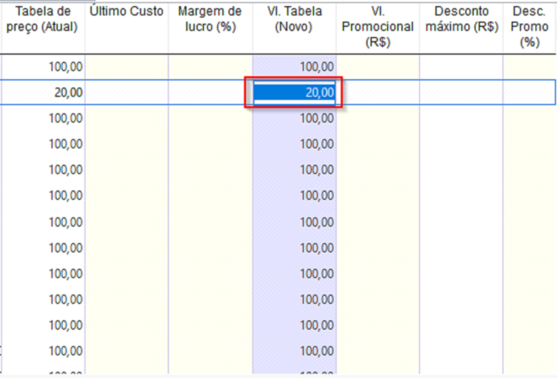Click the Último Custo cell in the 20,00 row
This screenshot has height=378, width=557.
126,92
